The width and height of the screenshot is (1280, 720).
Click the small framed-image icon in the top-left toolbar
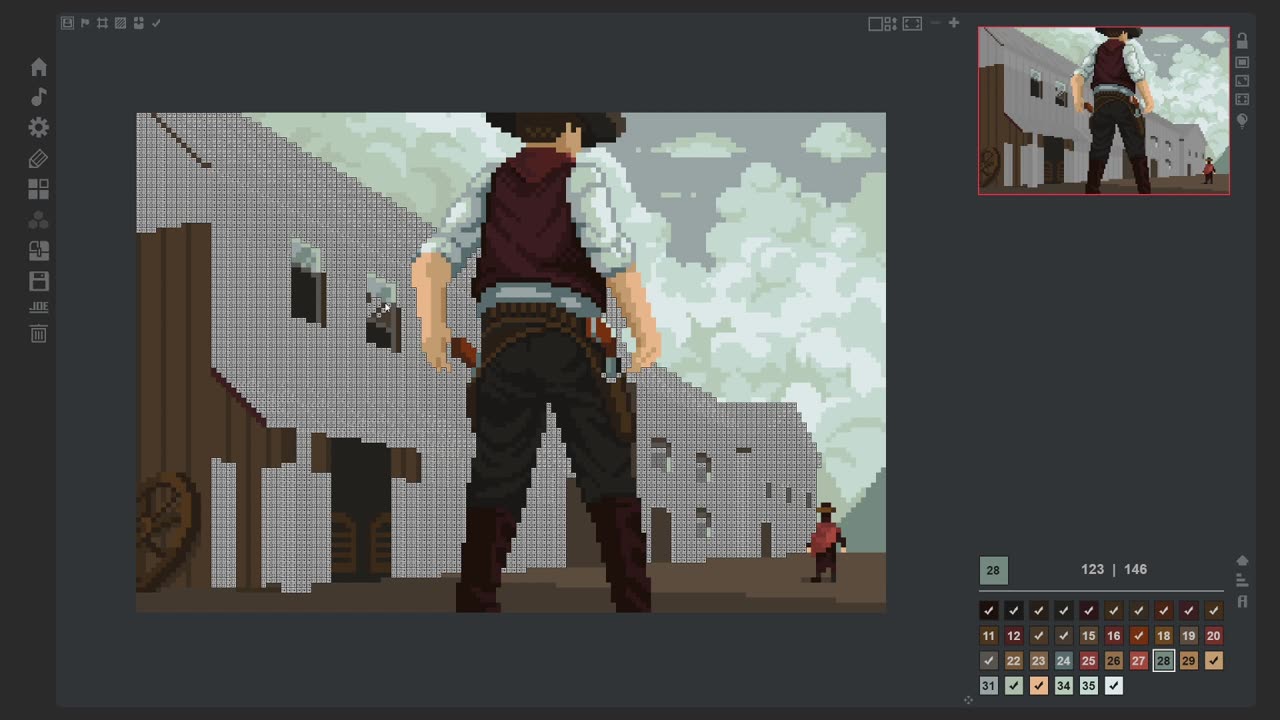click(67, 23)
